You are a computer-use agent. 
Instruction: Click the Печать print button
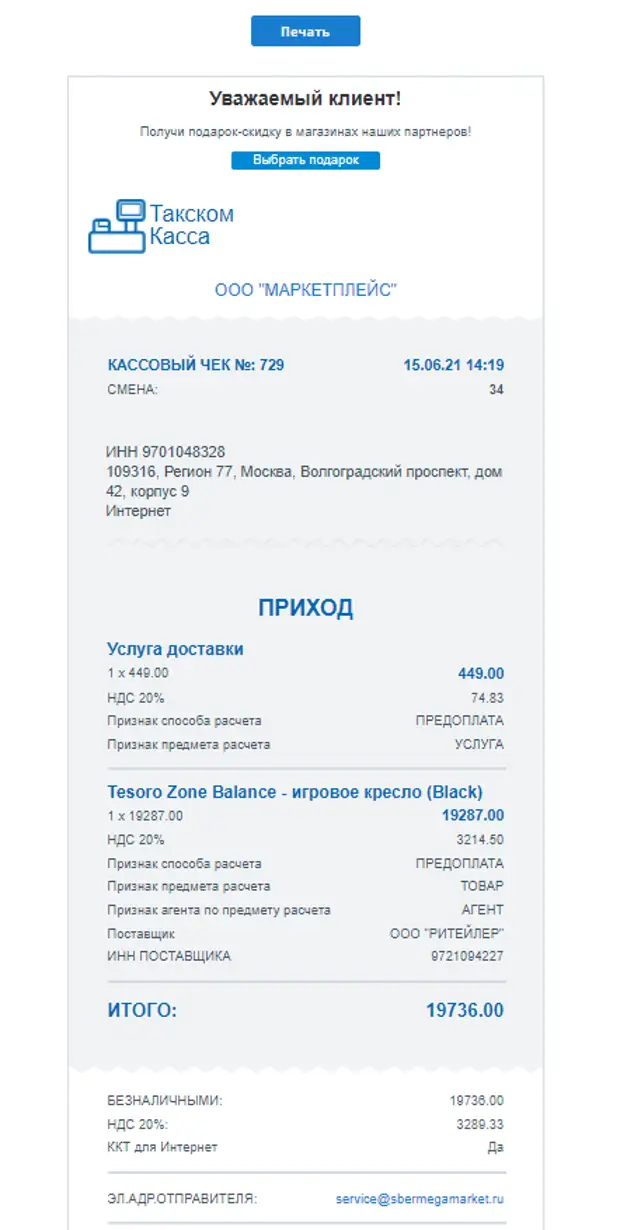(x=305, y=31)
